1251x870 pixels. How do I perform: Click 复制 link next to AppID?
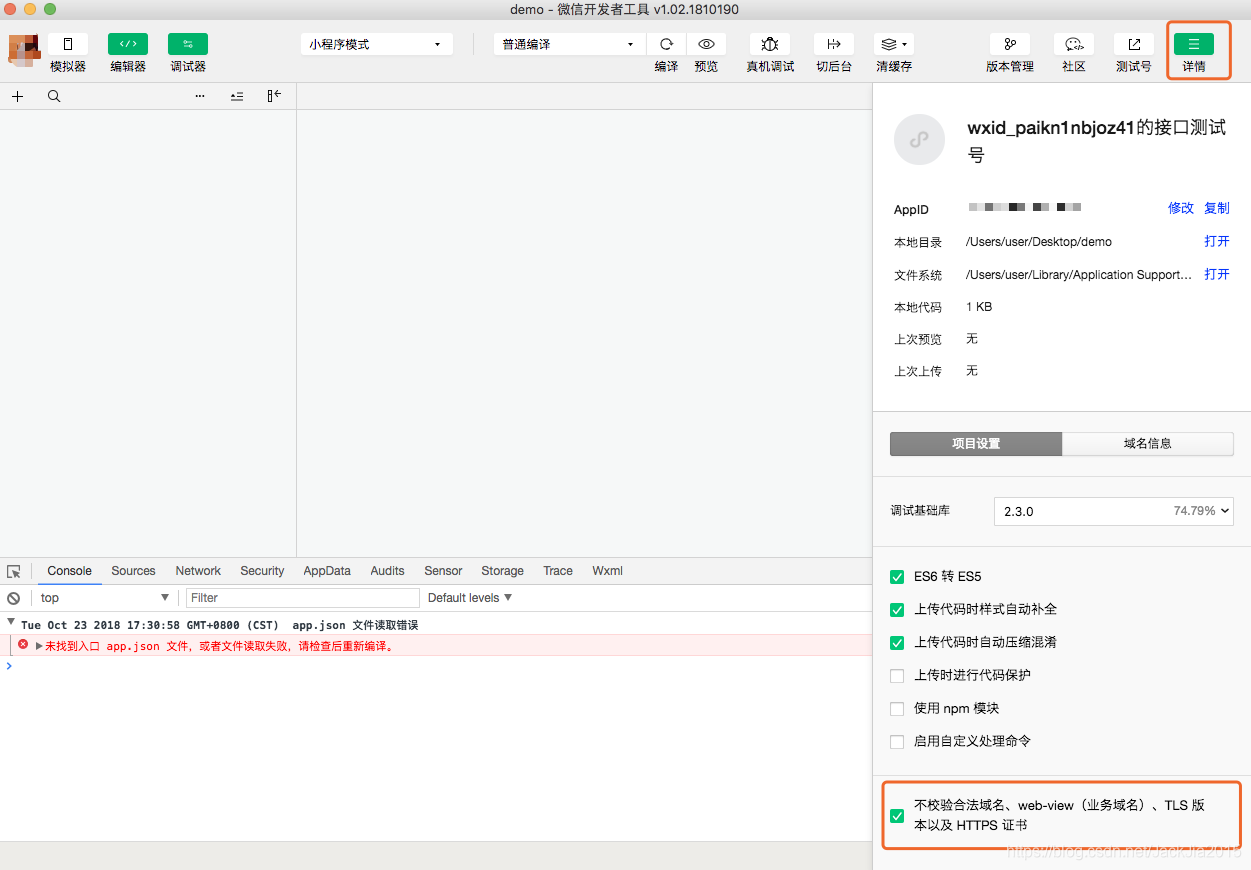(x=1217, y=208)
